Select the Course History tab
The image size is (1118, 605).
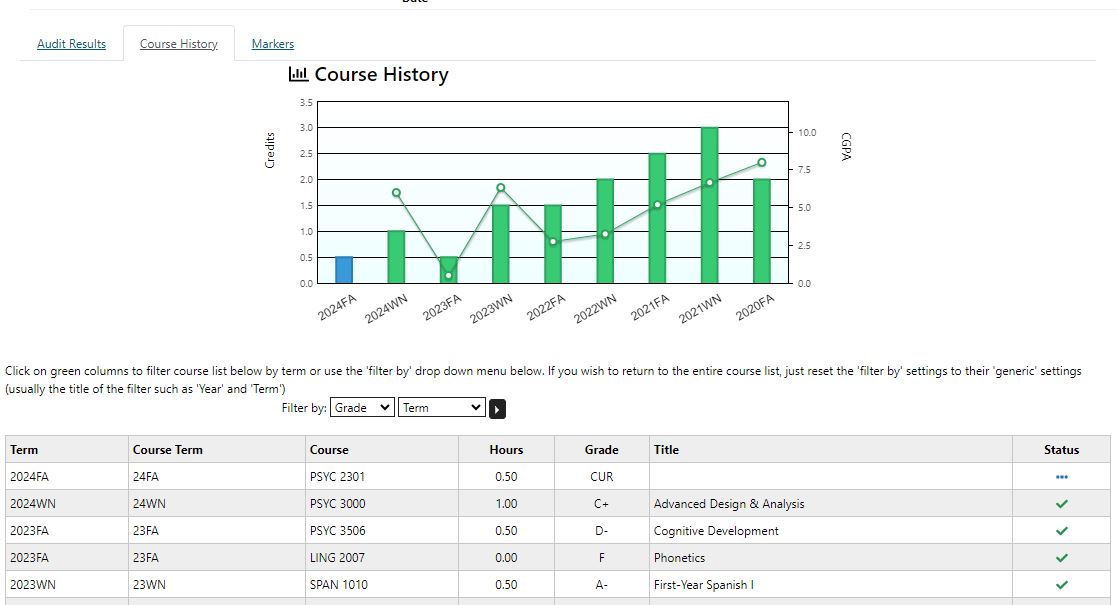coord(178,43)
